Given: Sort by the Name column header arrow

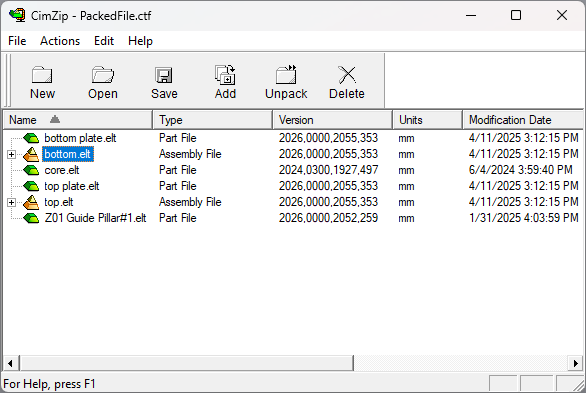Looking at the screenshot, I should [55, 120].
